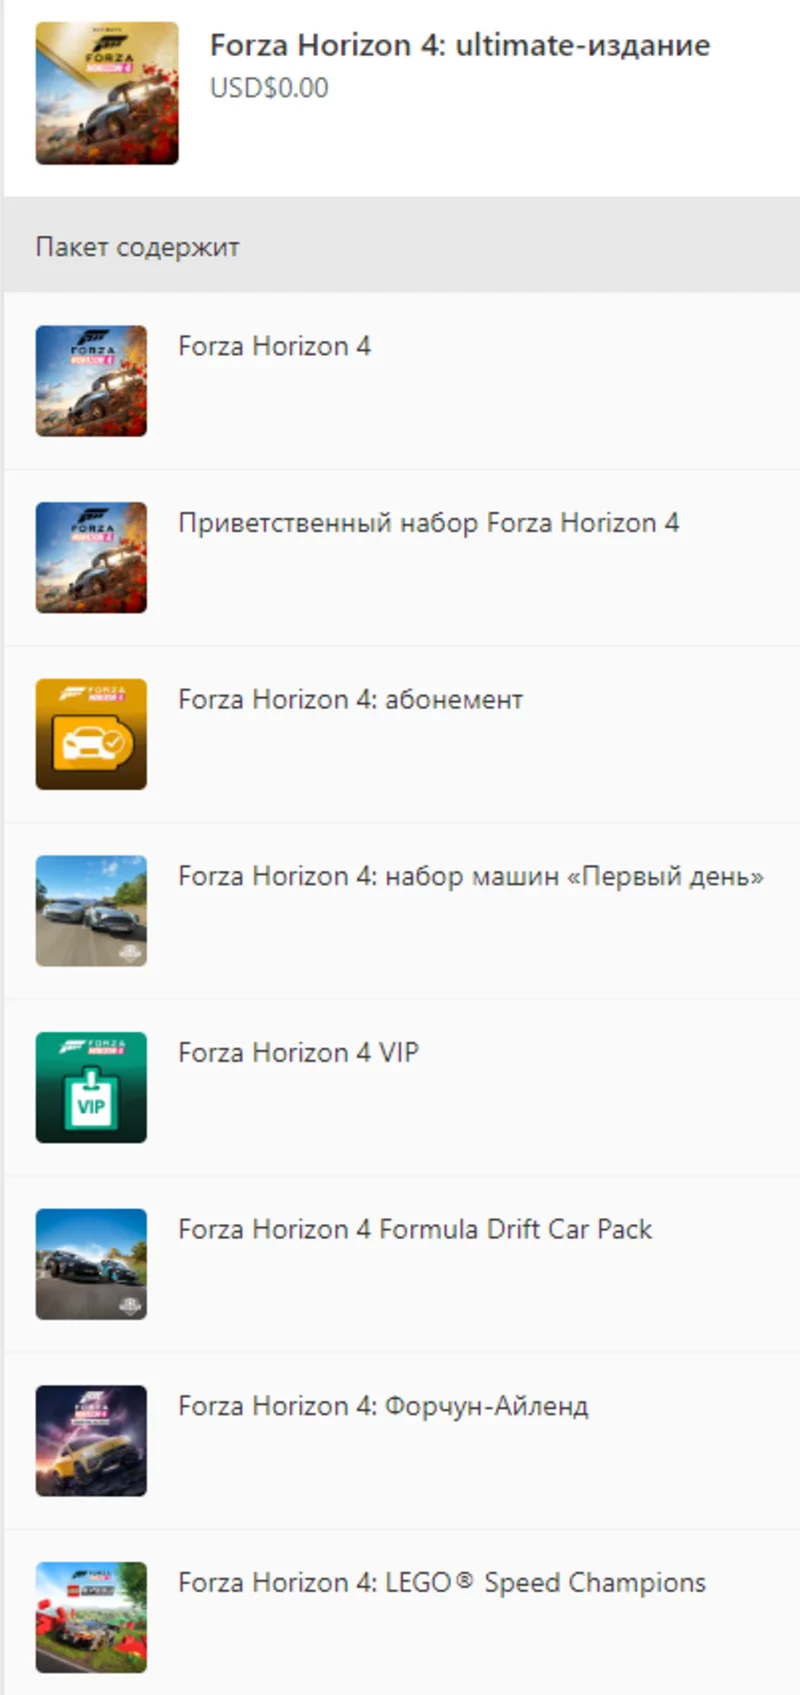800x1695 pixels.
Task: Open the 'Forza Horizon 4 Formula Drift Car Pack' link
Action: tap(415, 1230)
